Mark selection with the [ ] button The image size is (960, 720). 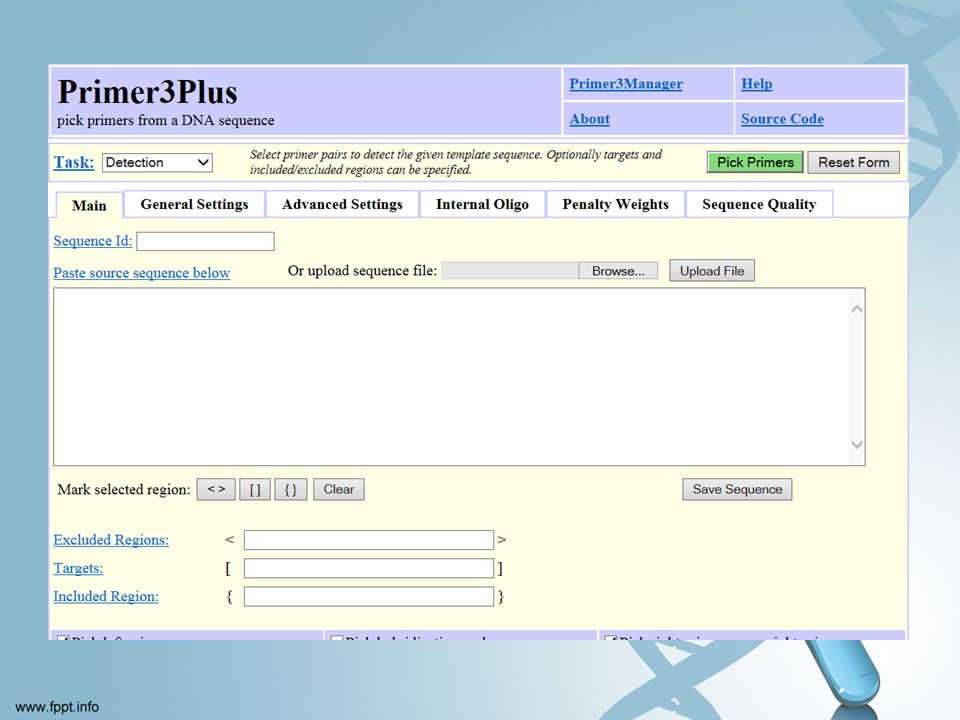point(255,489)
